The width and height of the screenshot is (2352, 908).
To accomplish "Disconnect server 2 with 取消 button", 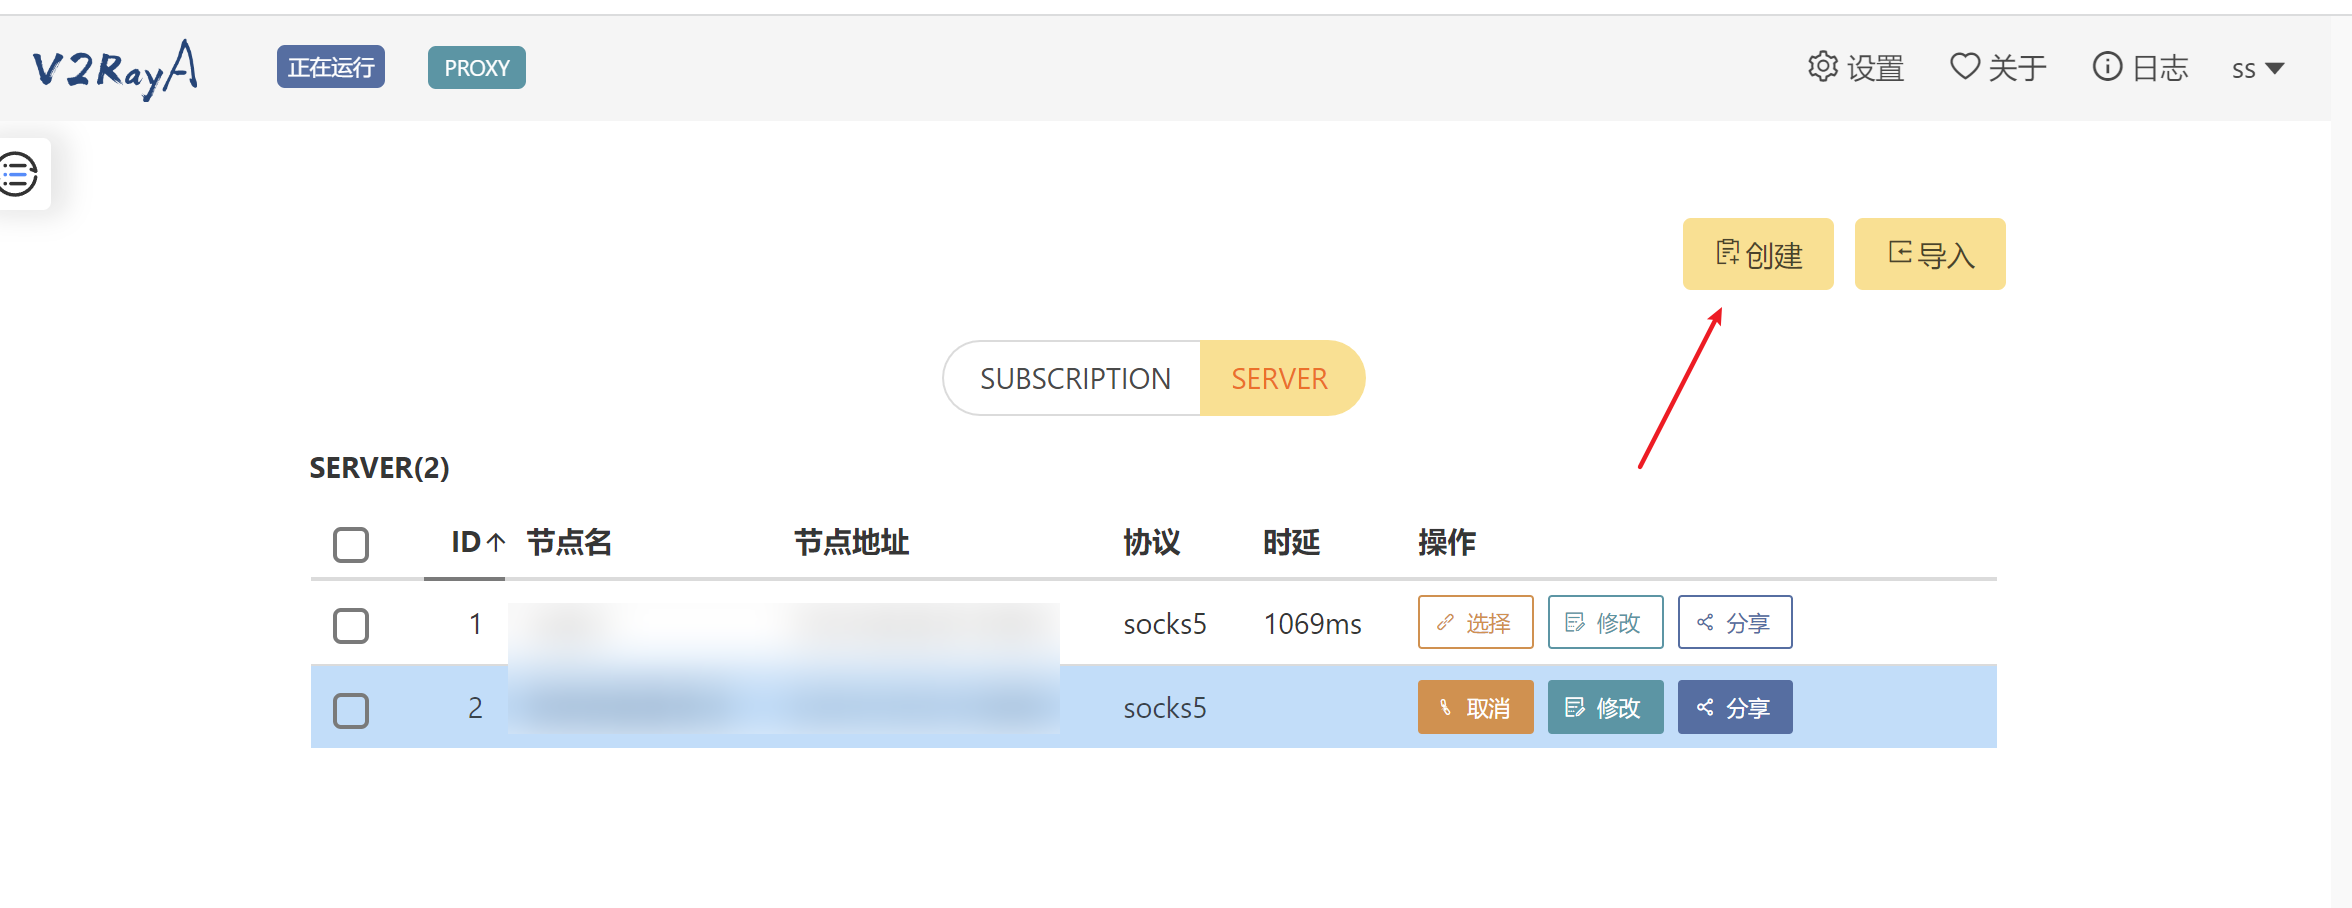I will [1475, 707].
